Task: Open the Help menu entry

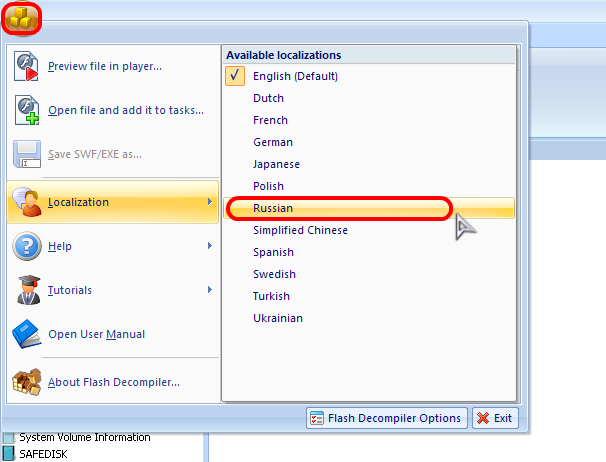Action: click(113, 246)
